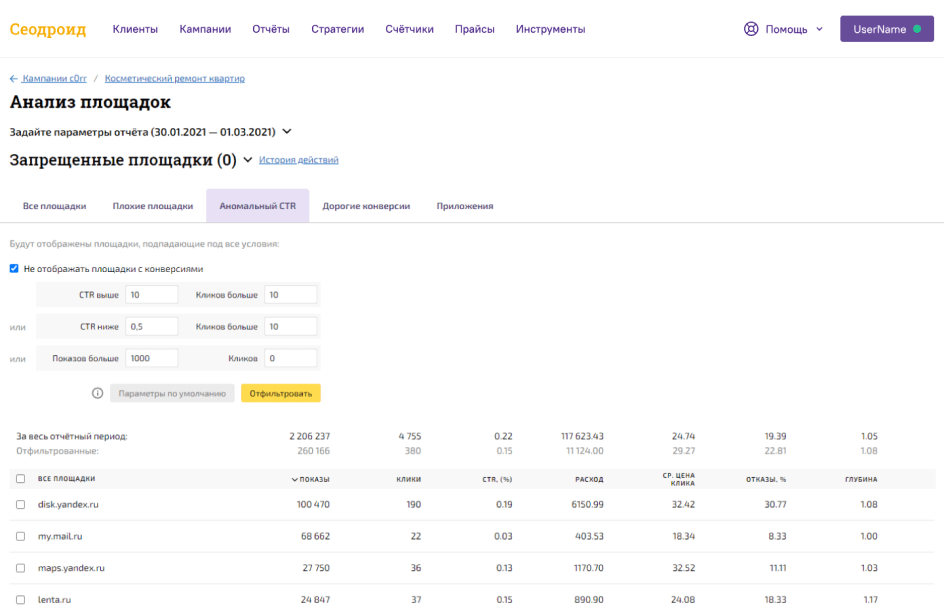The image size is (944, 613).
Task: Expand report parameters date chevron
Action: (x=287, y=131)
